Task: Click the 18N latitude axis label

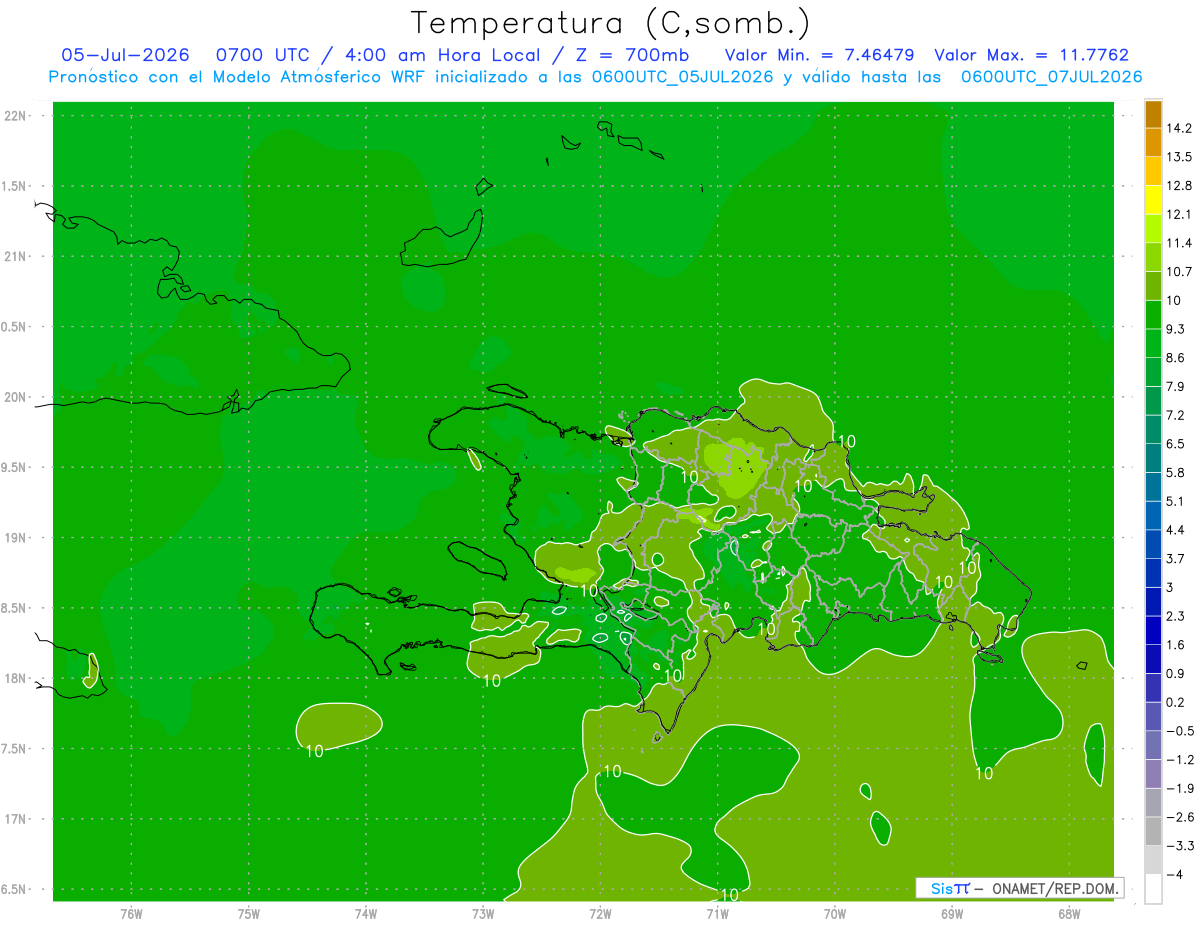Action: click(x=17, y=679)
